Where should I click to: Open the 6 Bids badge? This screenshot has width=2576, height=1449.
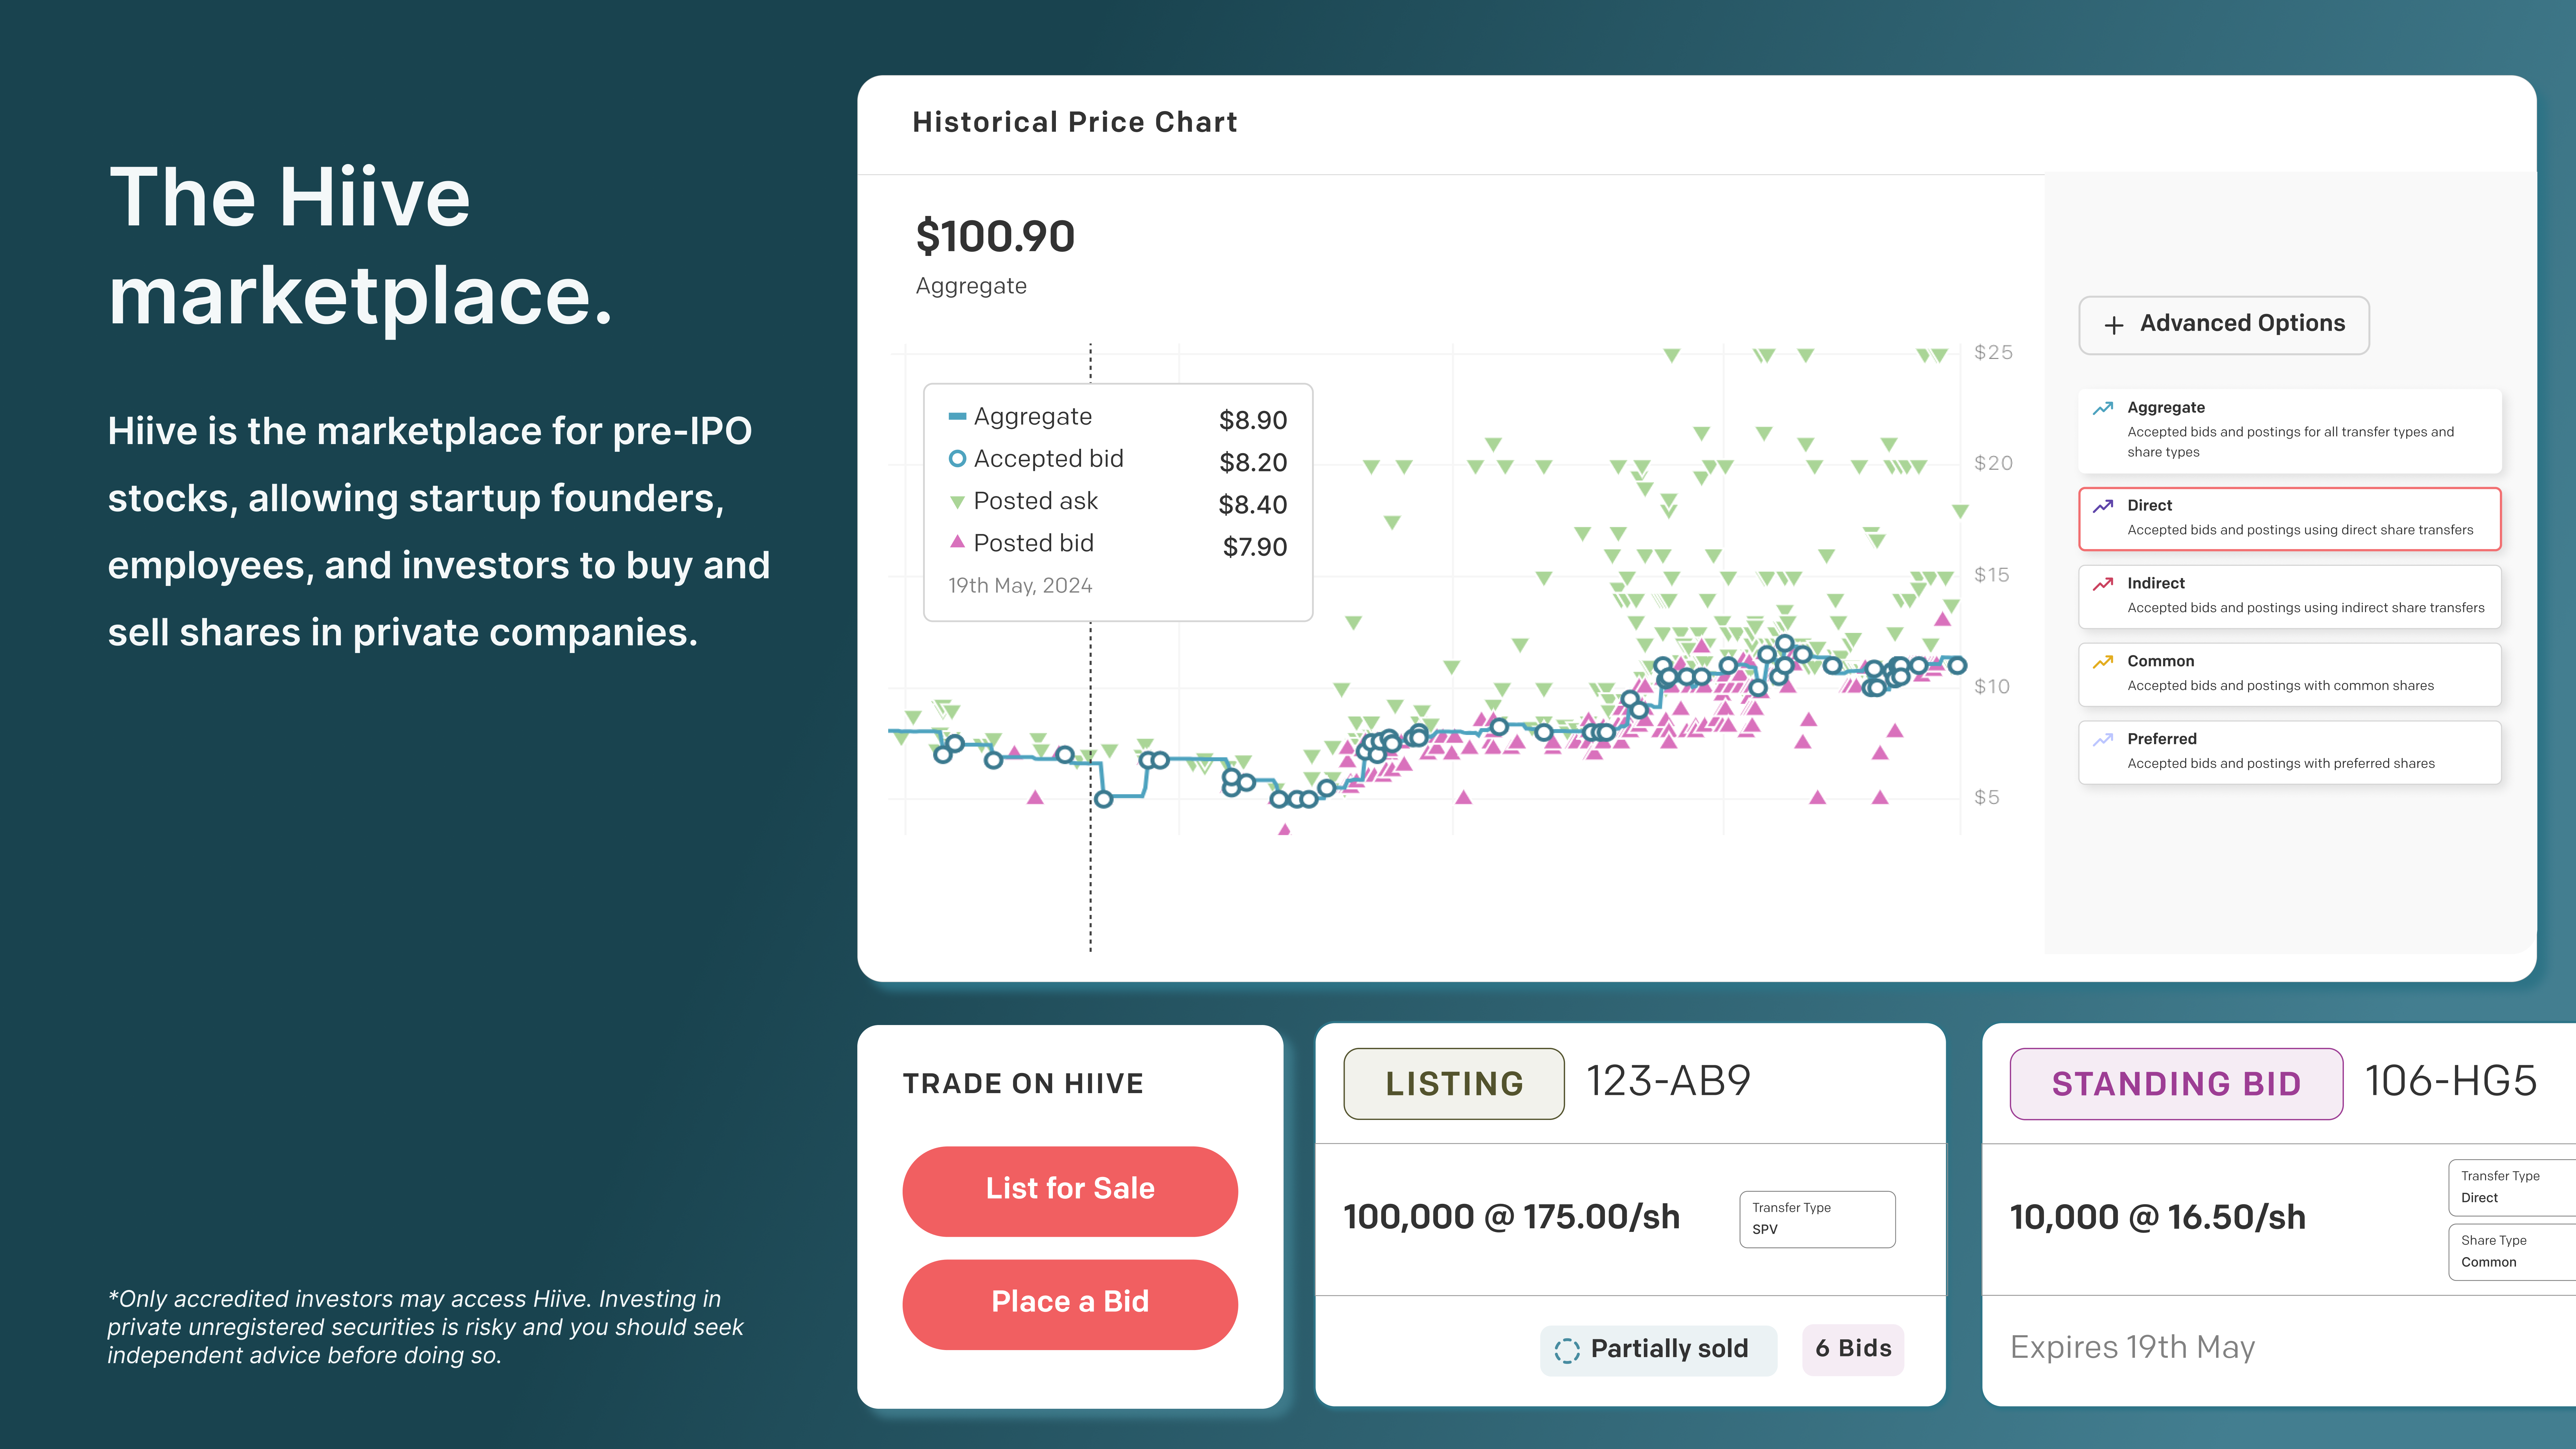click(1852, 1349)
